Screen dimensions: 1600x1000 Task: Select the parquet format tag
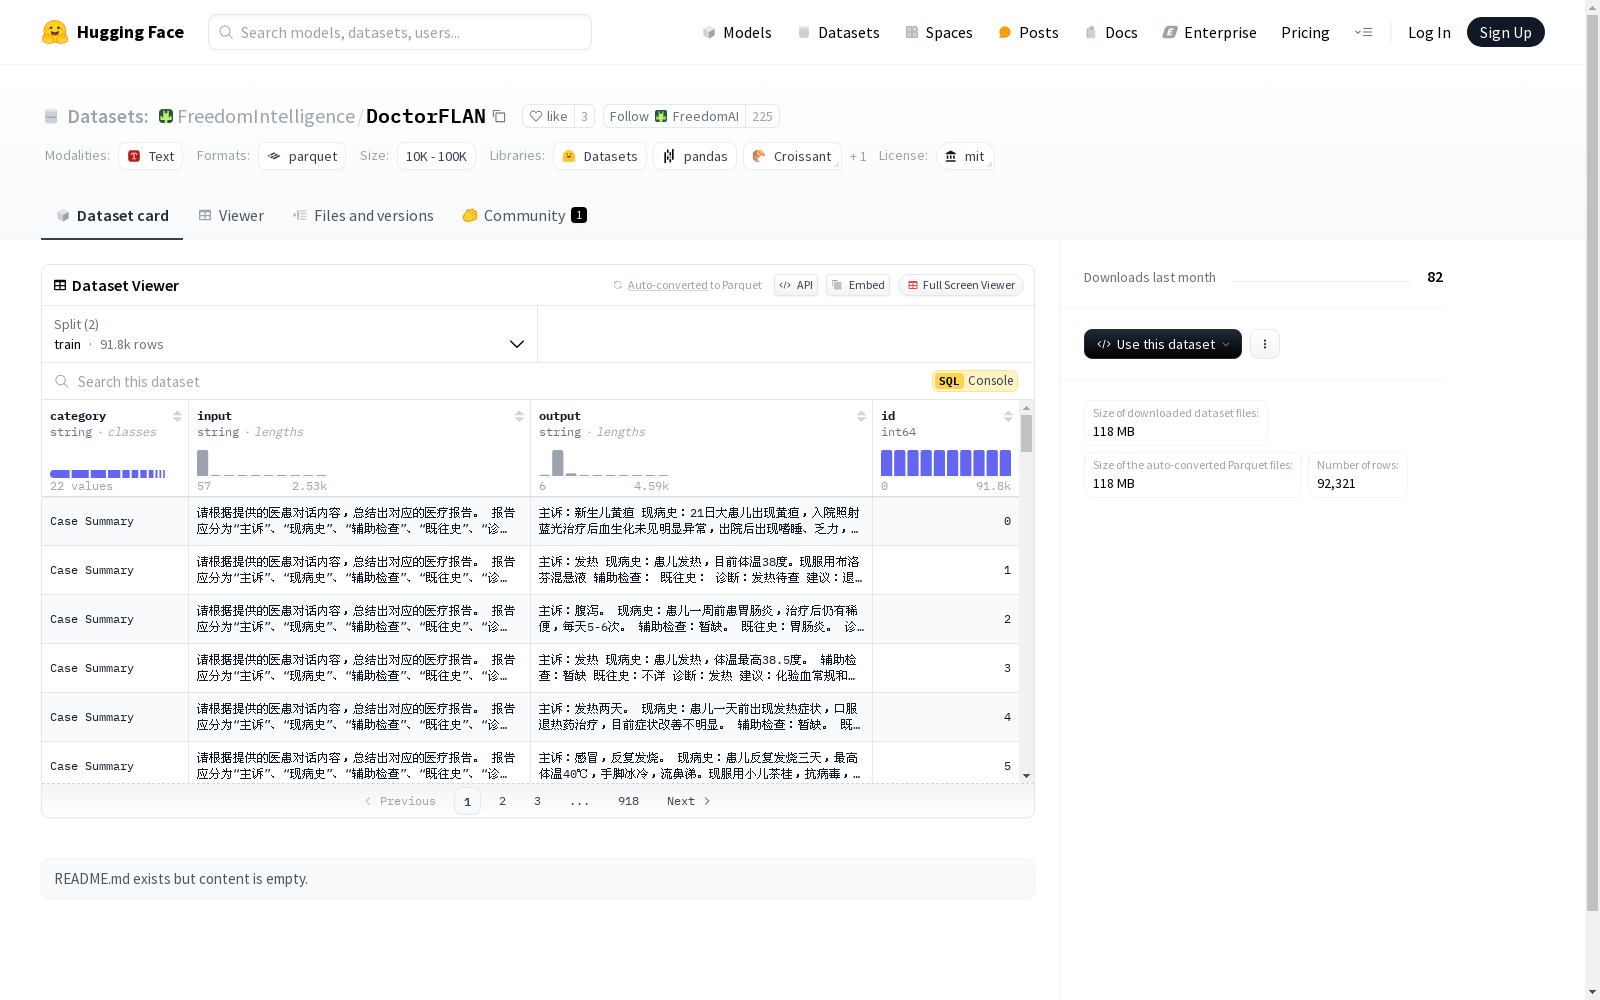(302, 156)
